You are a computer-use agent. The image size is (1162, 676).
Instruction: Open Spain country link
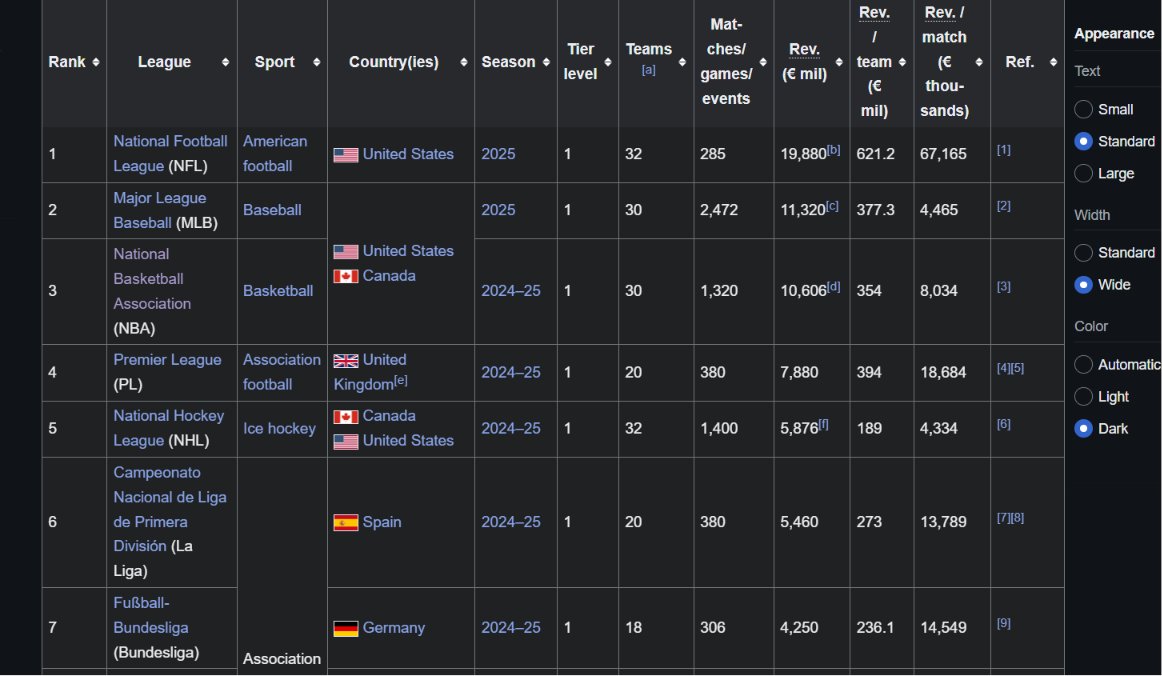click(x=382, y=522)
